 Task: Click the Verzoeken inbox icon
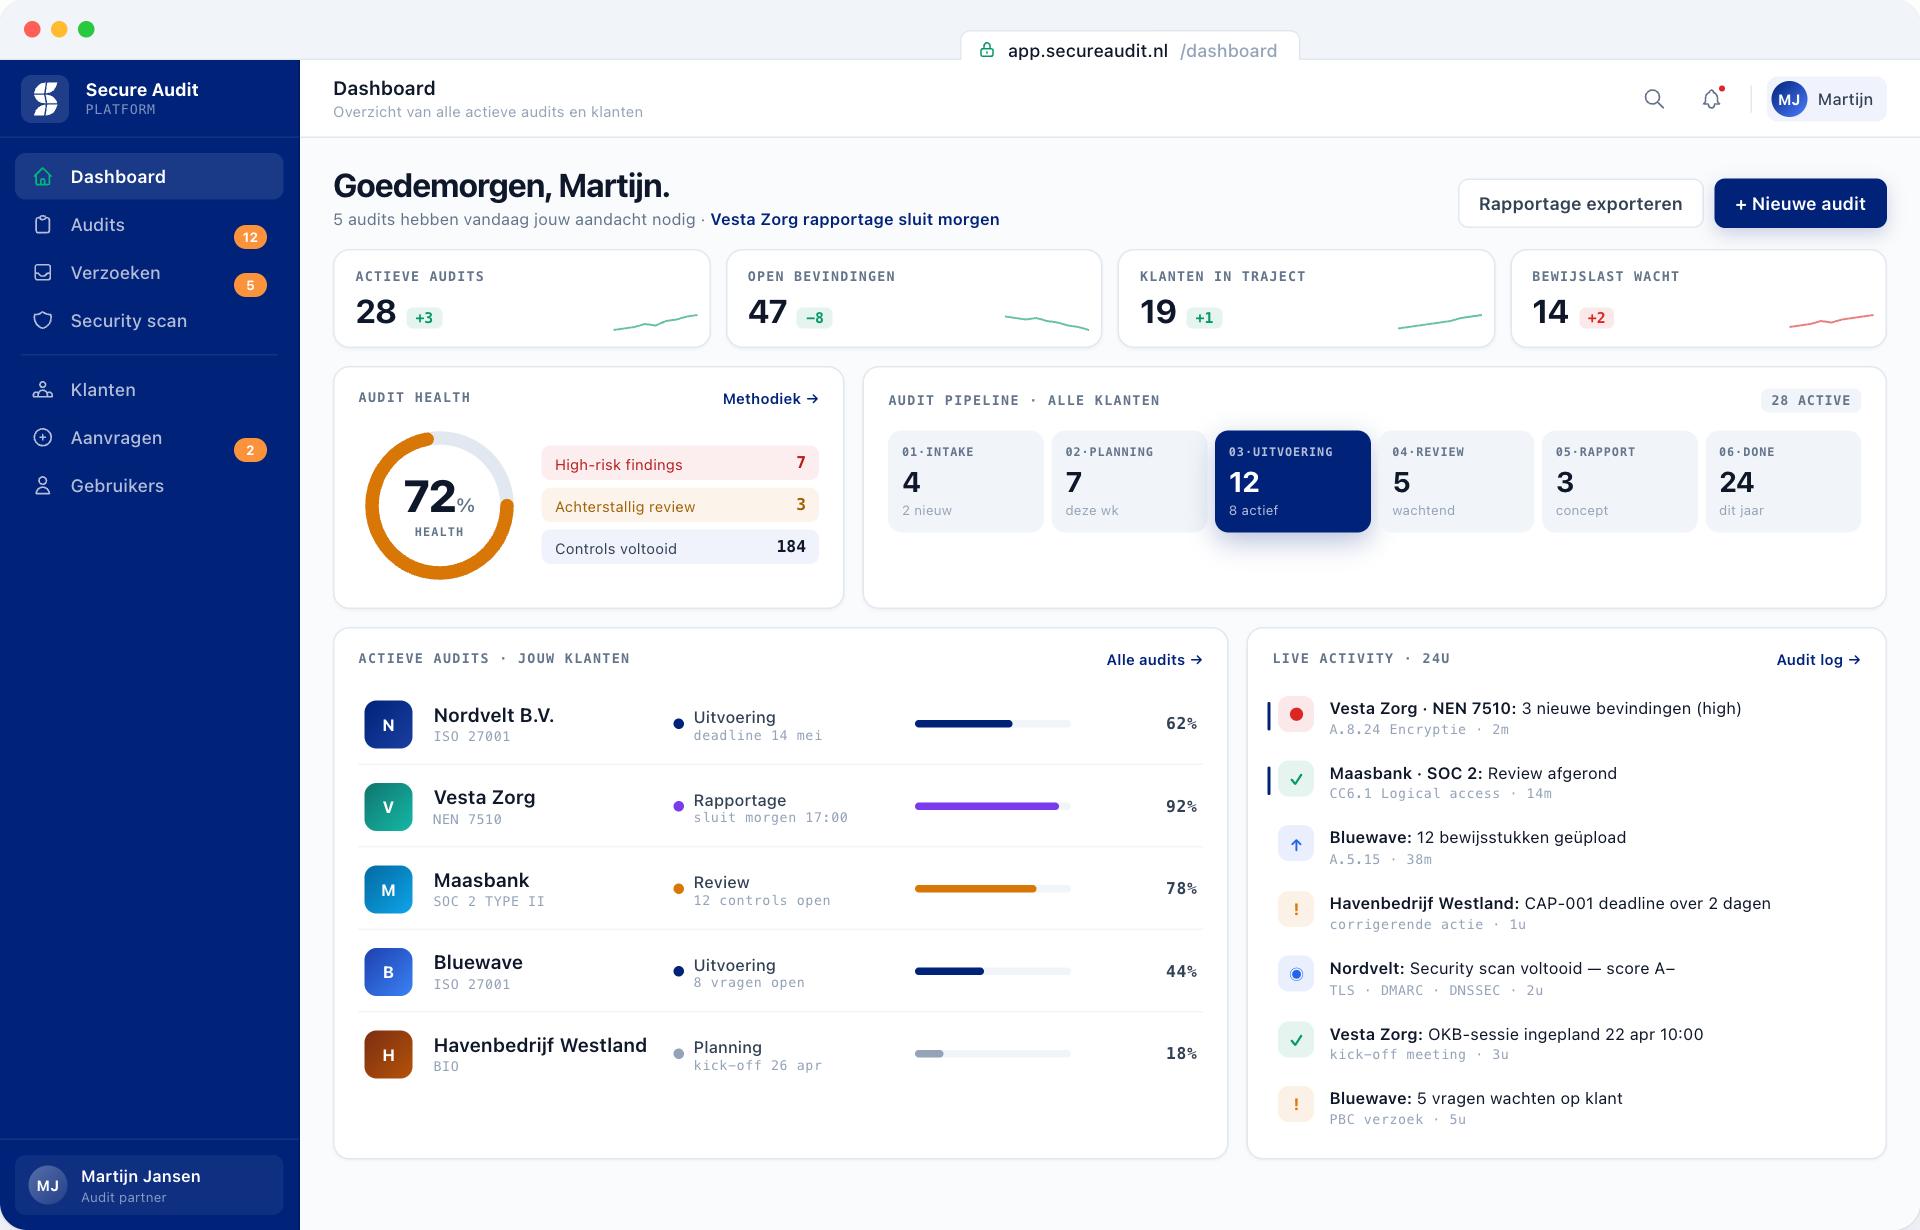(43, 273)
